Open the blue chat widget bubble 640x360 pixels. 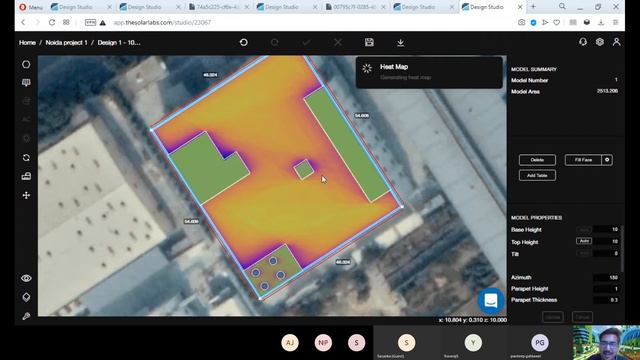click(491, 301)
